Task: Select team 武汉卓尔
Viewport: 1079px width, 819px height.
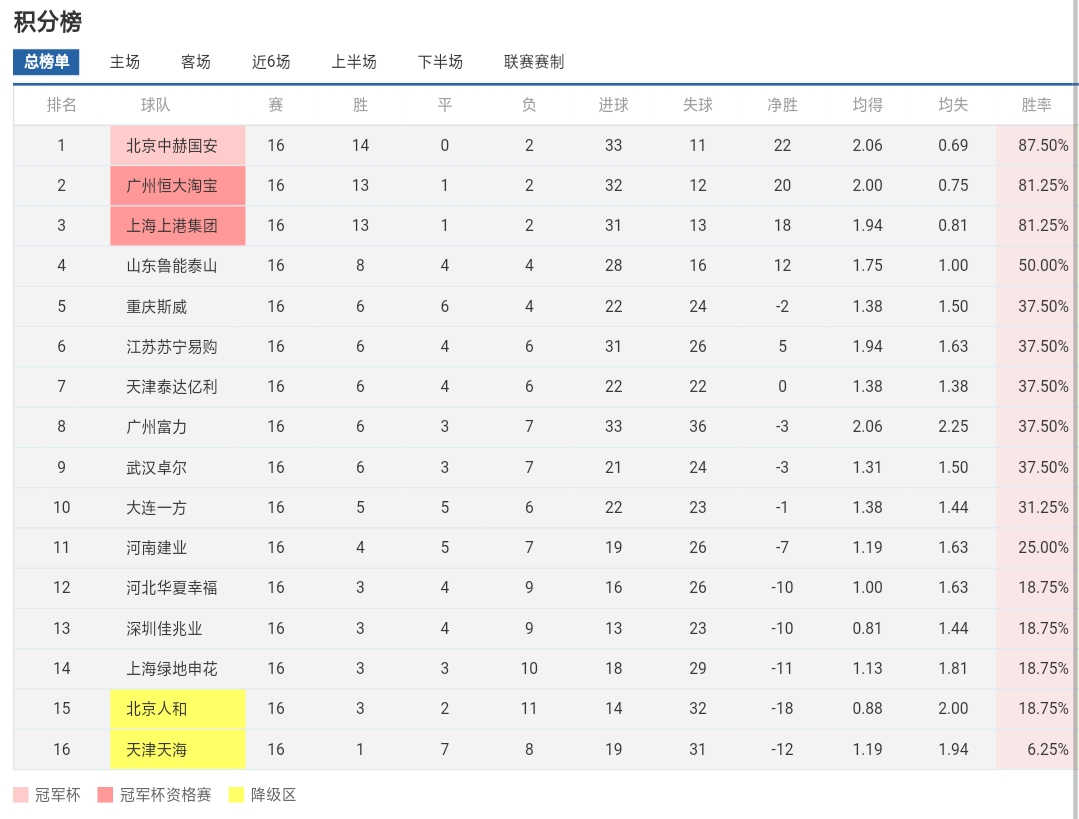Action: click(156, 468)
